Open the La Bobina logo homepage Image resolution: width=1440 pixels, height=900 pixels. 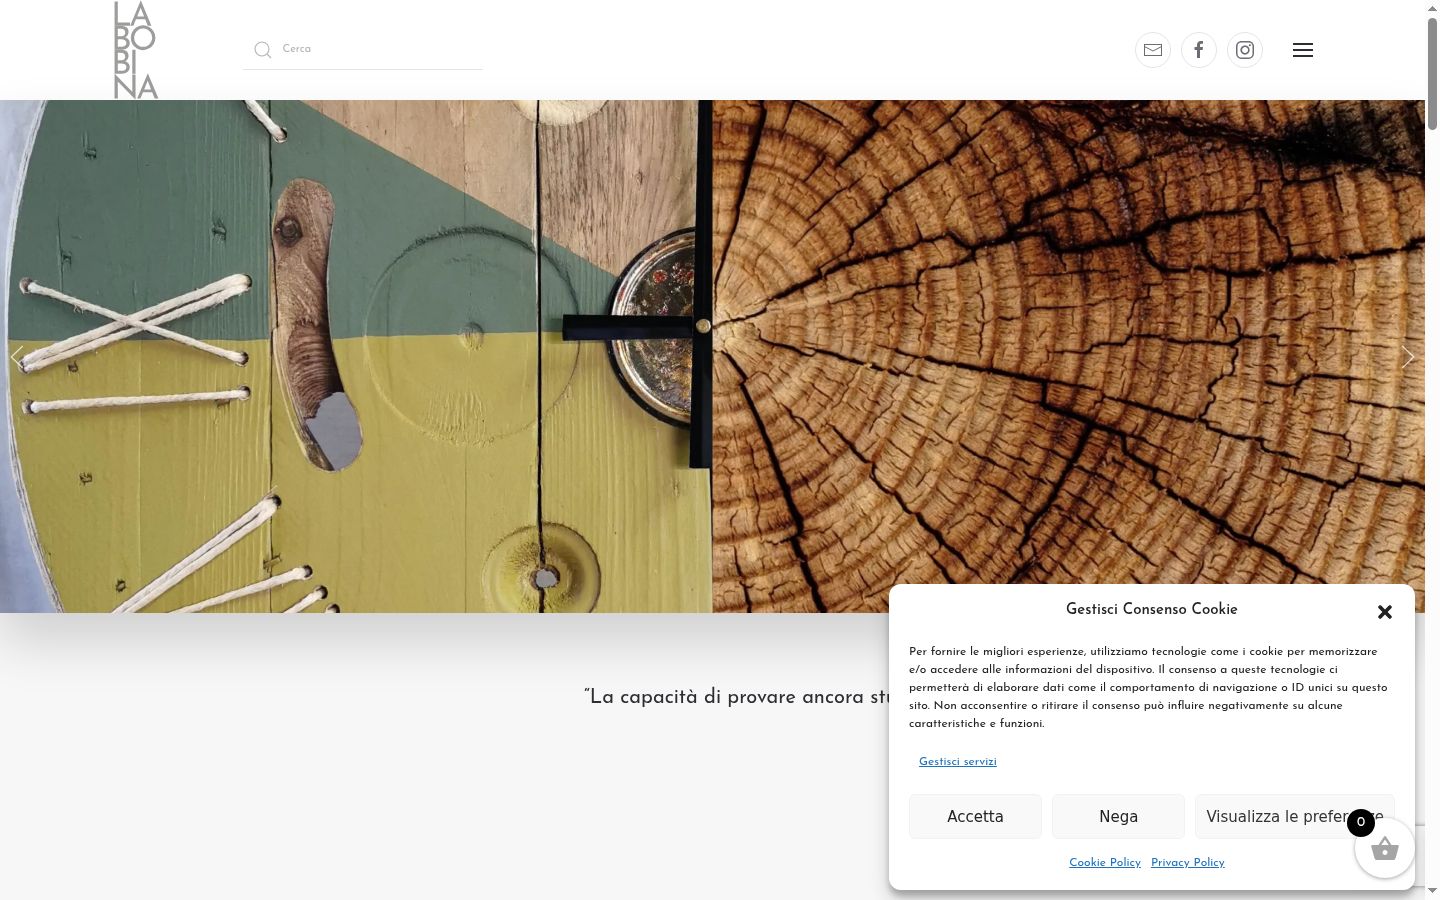tap(136, 50)
